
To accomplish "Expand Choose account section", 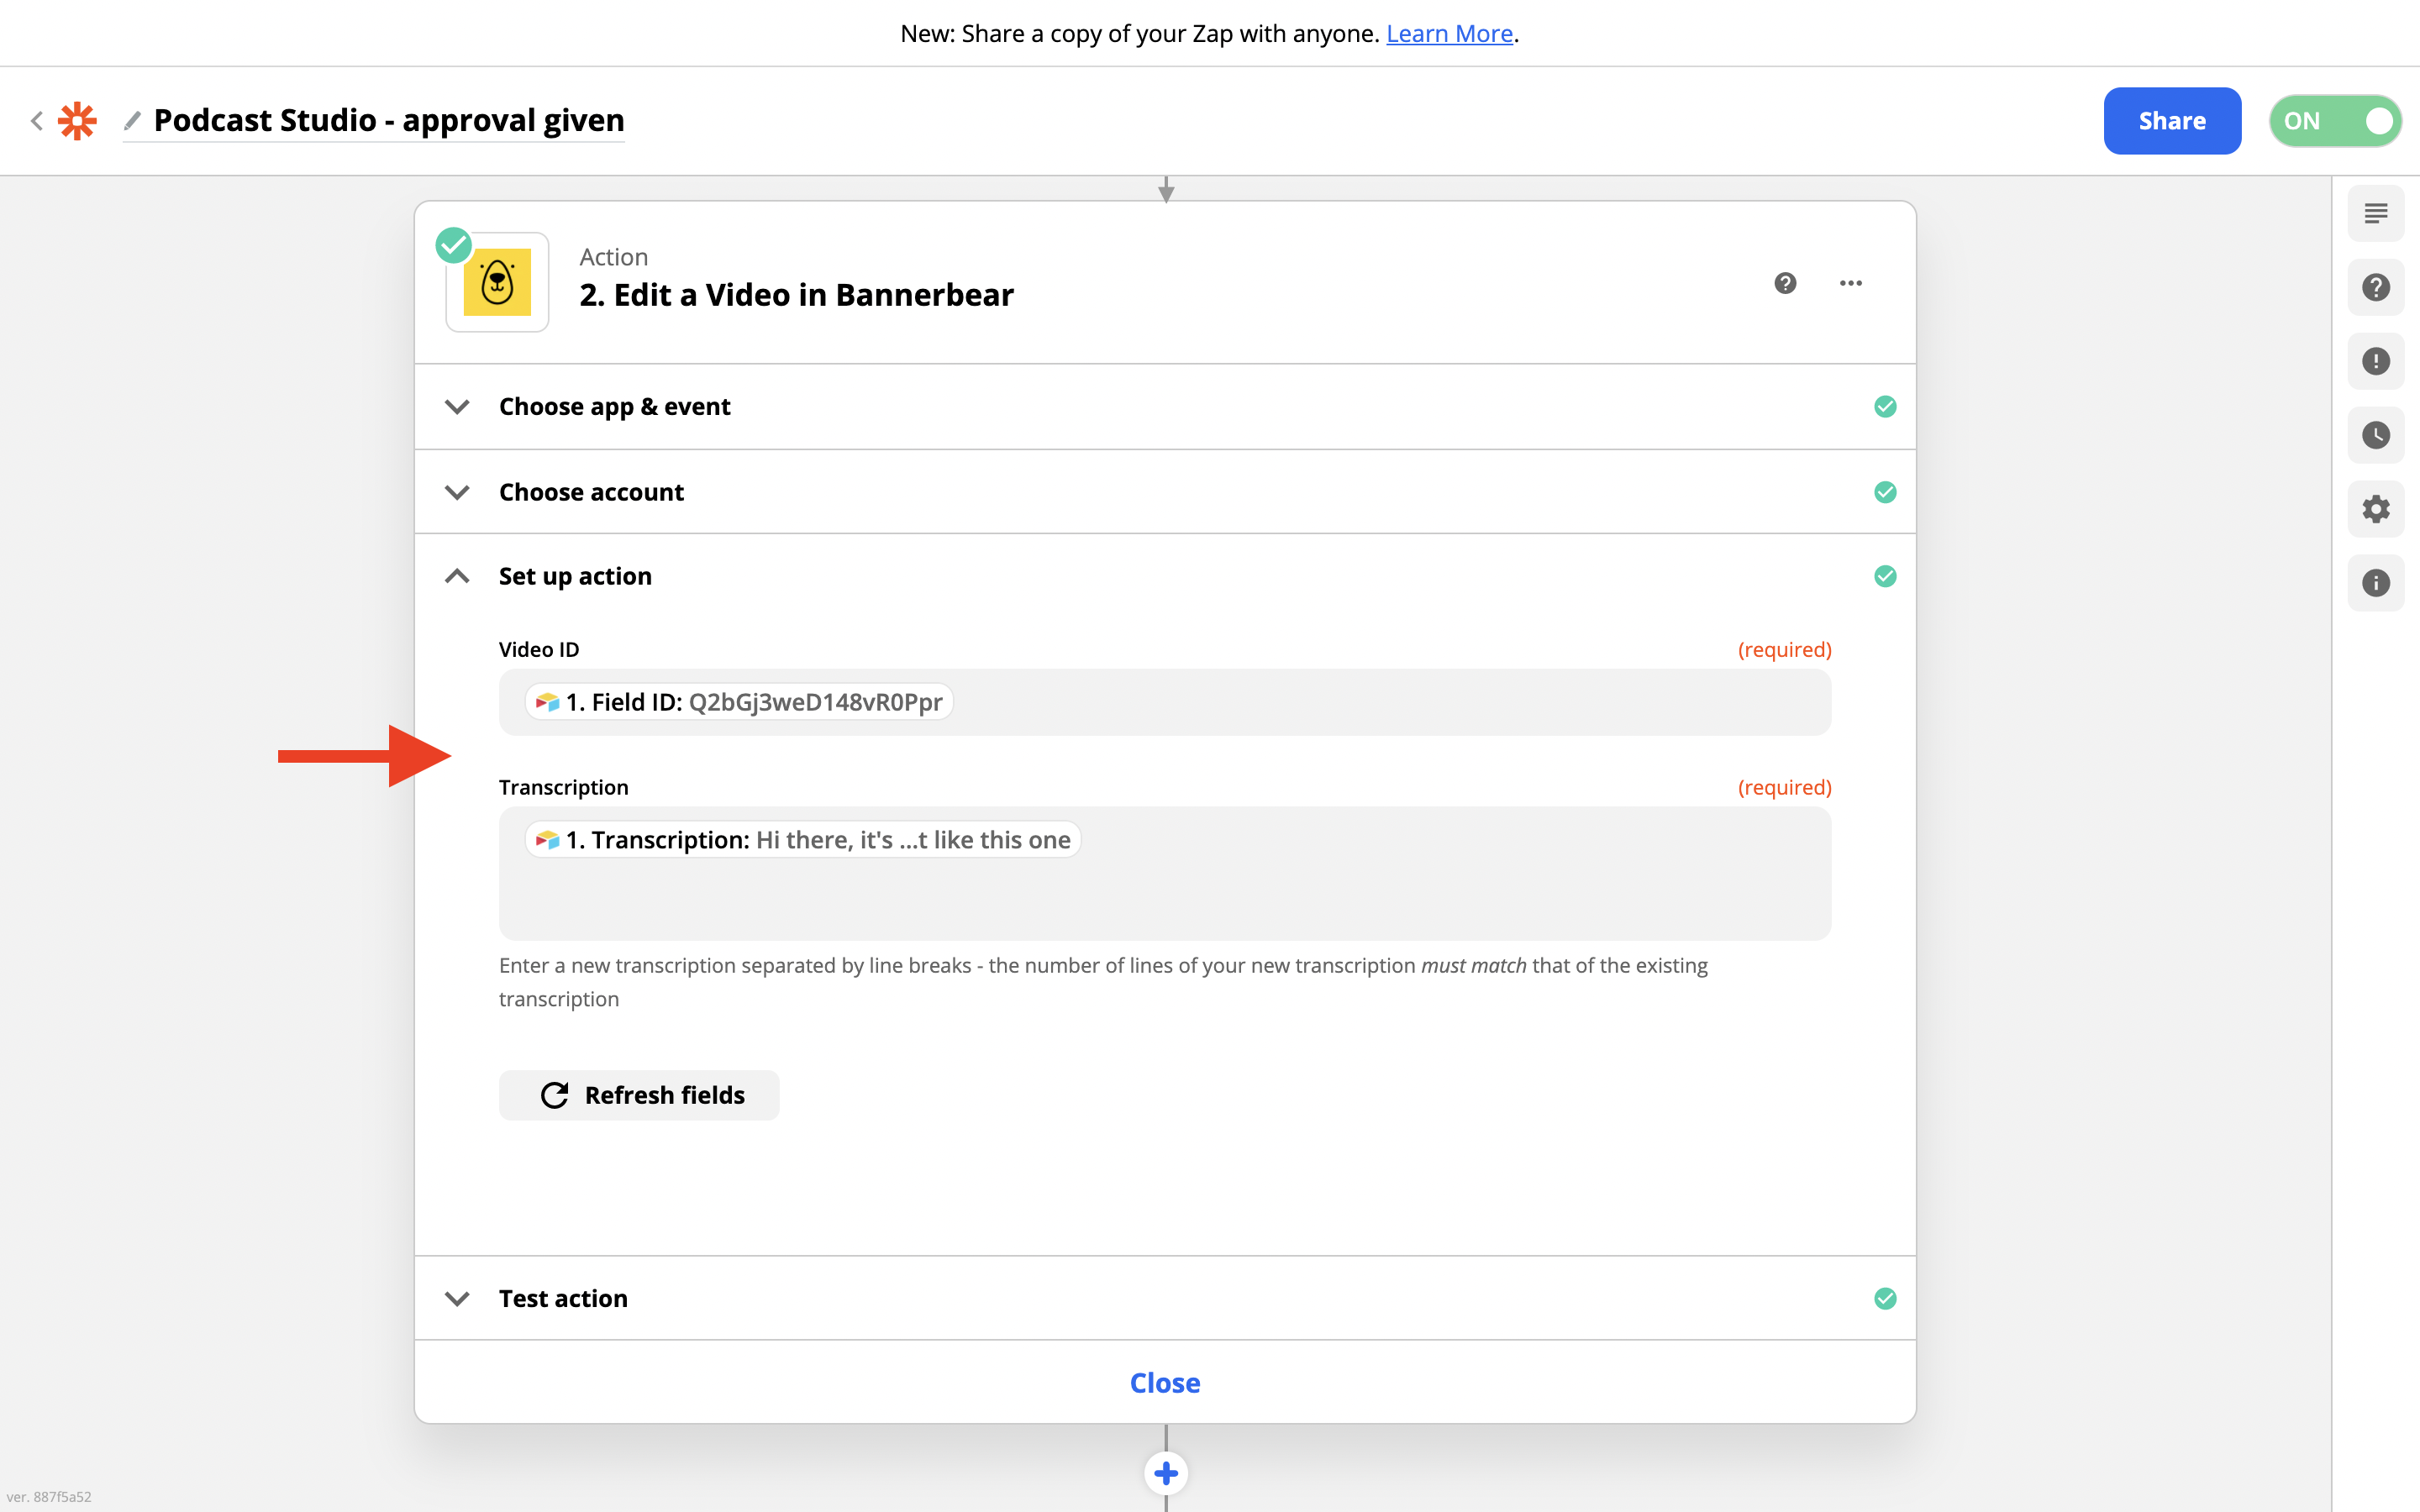I will (591, 492).
